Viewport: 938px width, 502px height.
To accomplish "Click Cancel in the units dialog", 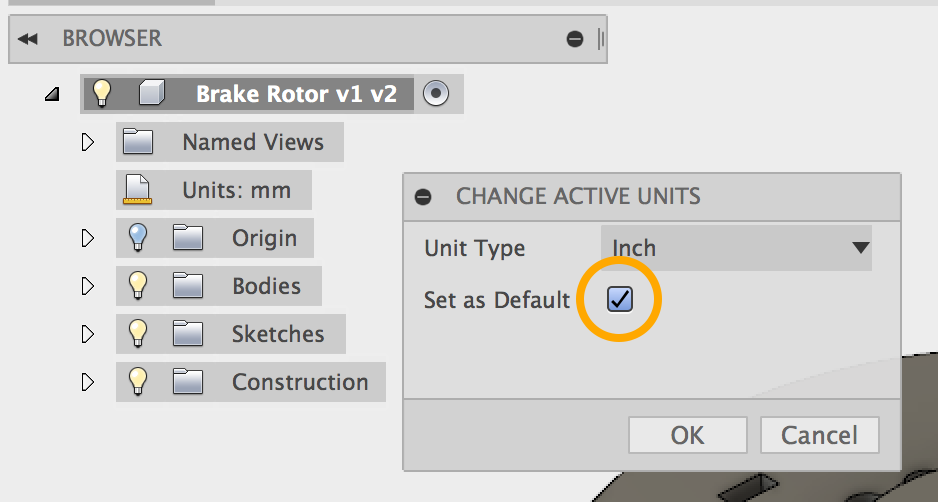I will click(x=819, y=435).
